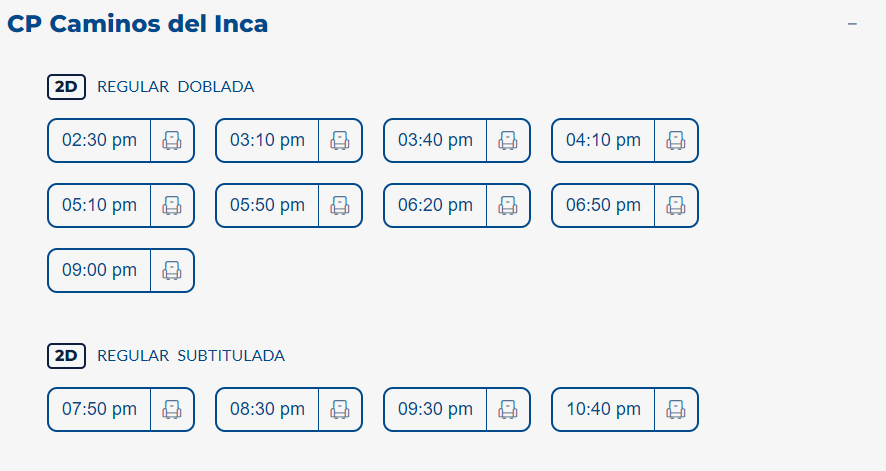Pick the 06:20 pm showtime
Viewport: 886px width, 471px height.
pyautogui.click(x=435, y=206)
